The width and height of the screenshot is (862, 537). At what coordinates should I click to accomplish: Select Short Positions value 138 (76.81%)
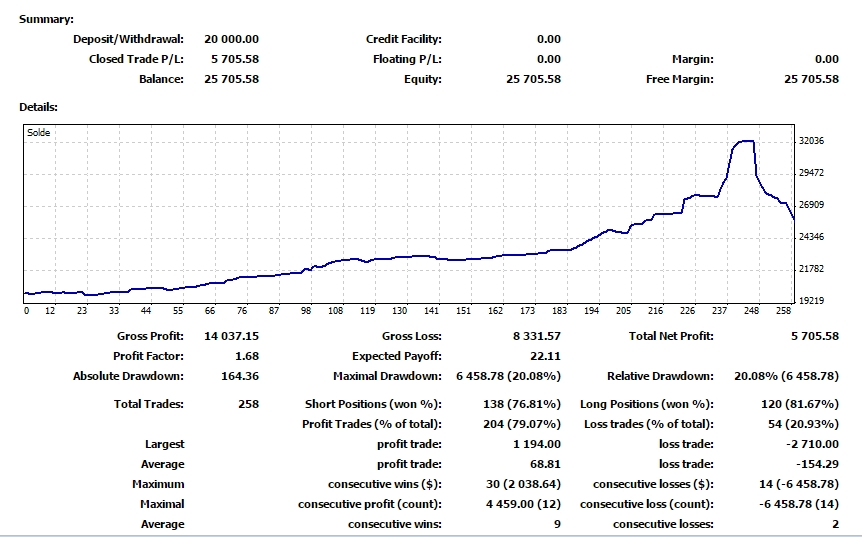pos(522,404)
